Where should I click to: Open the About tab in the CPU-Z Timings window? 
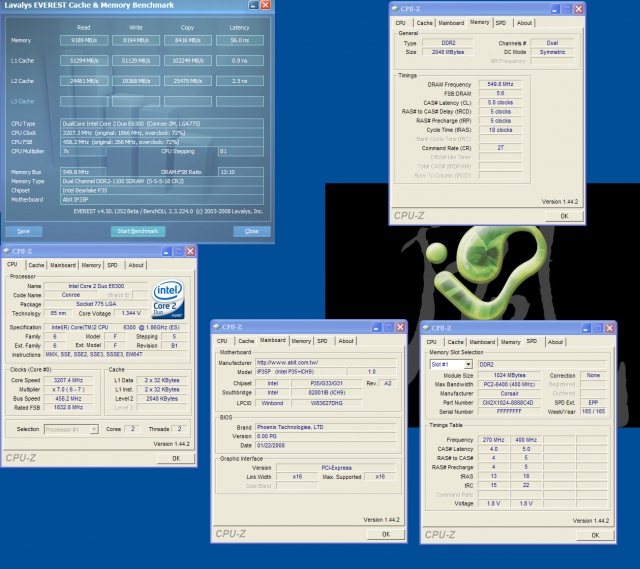point(524,23)
